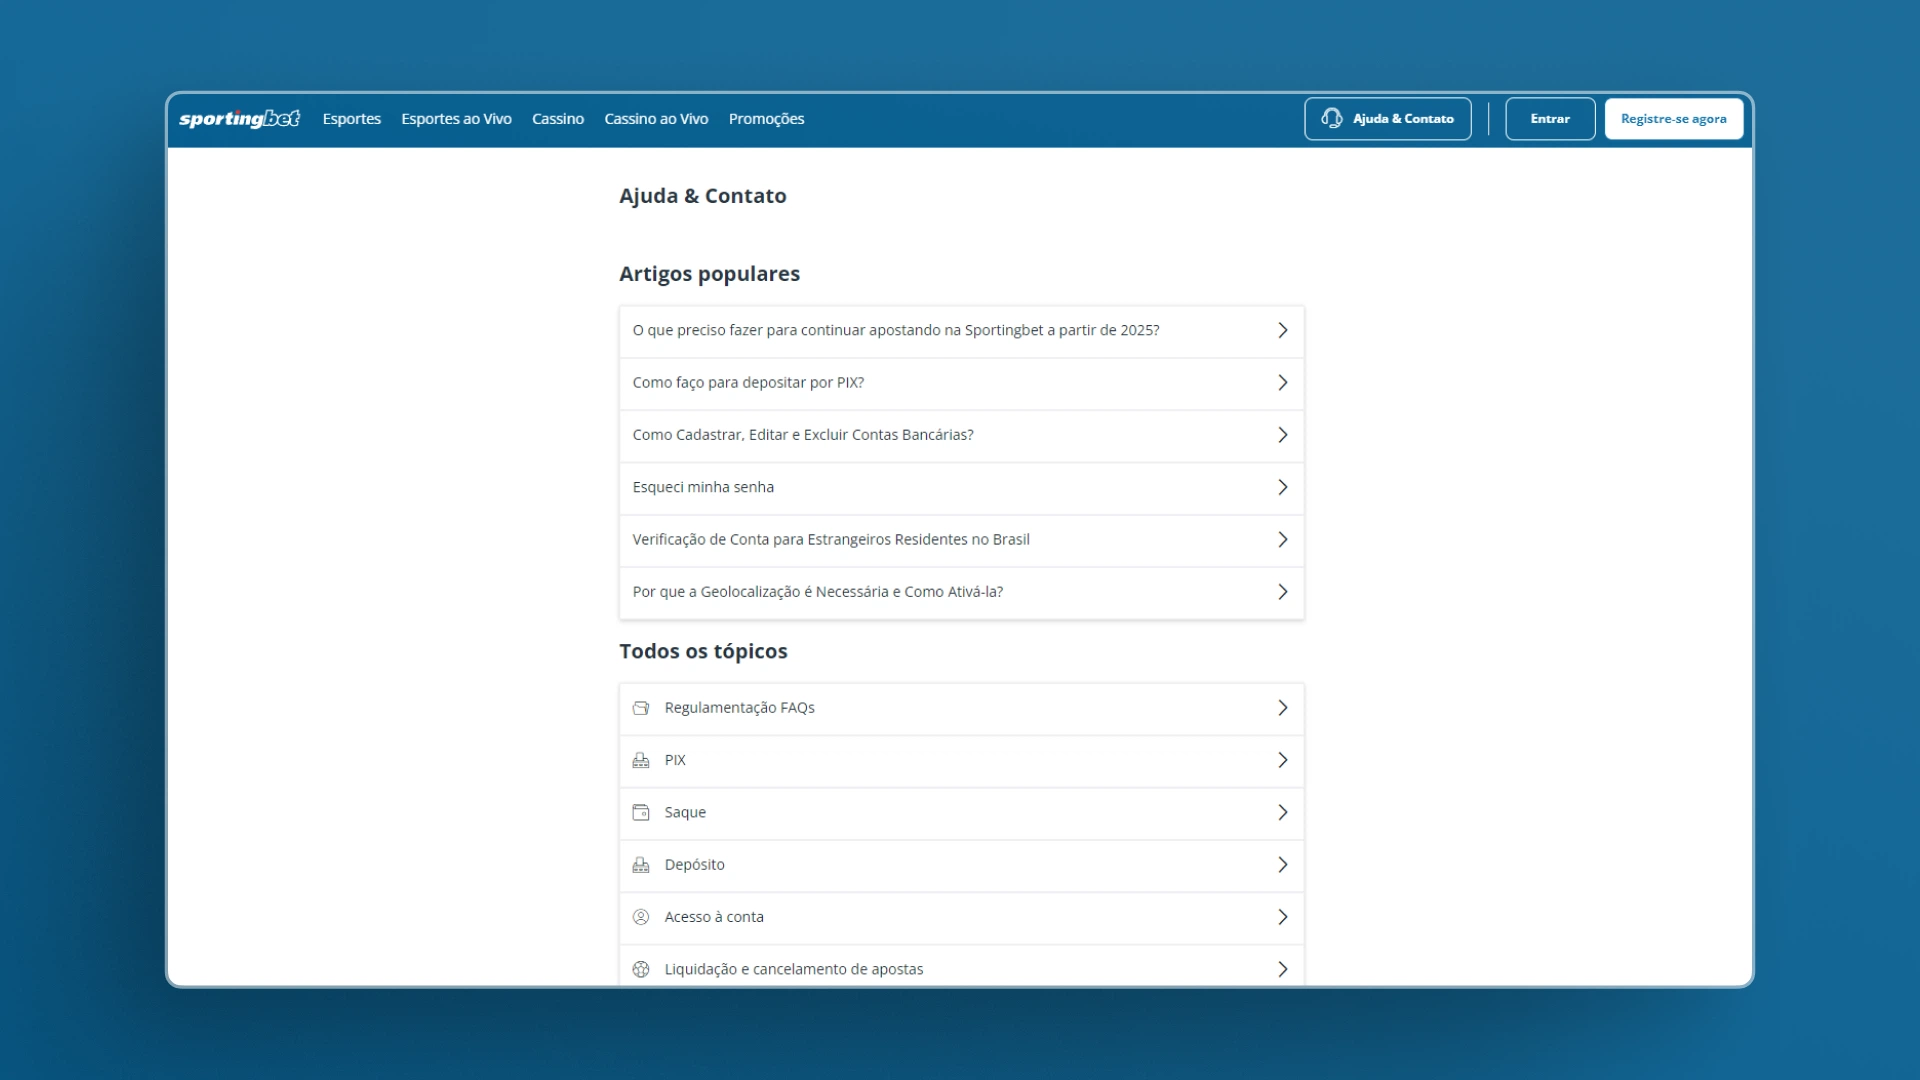Image resolution: width=1920 pixels, height=1080 pixels.
Task: Open the Promoções menu item
Action: 766,119
